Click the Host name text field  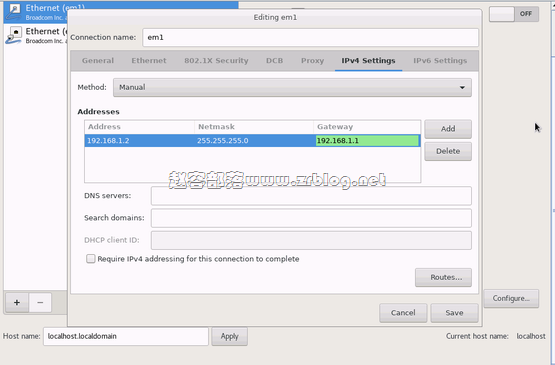[x=126, y=336]
